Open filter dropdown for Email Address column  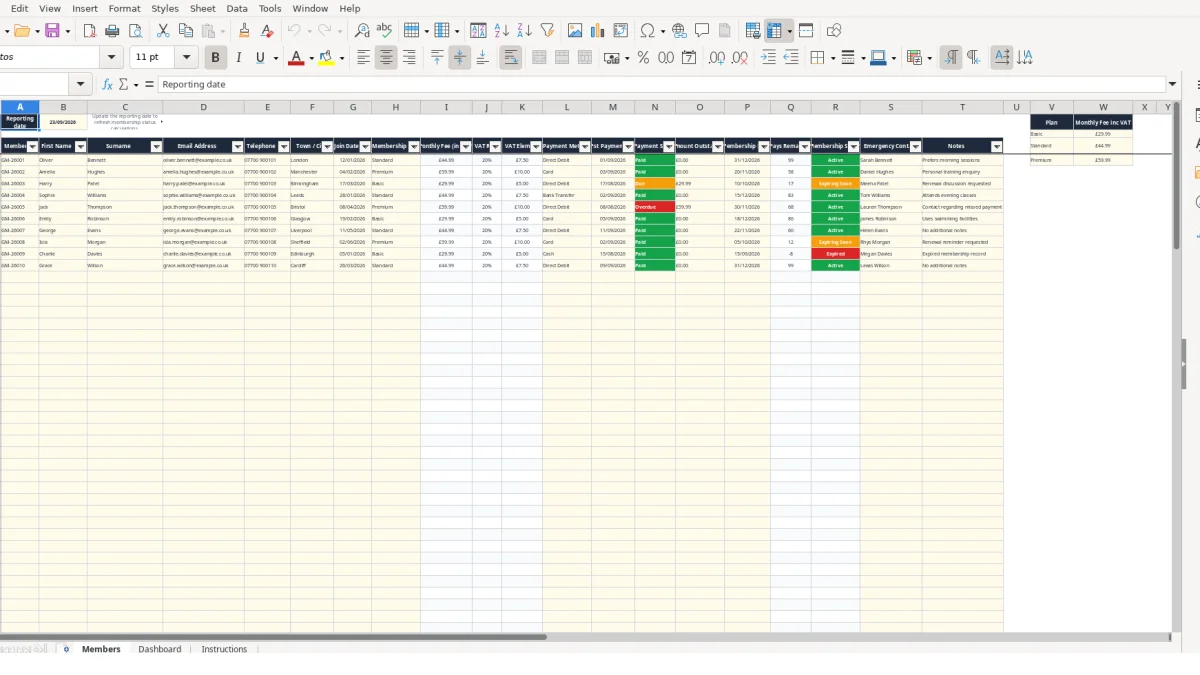(238, 147)
